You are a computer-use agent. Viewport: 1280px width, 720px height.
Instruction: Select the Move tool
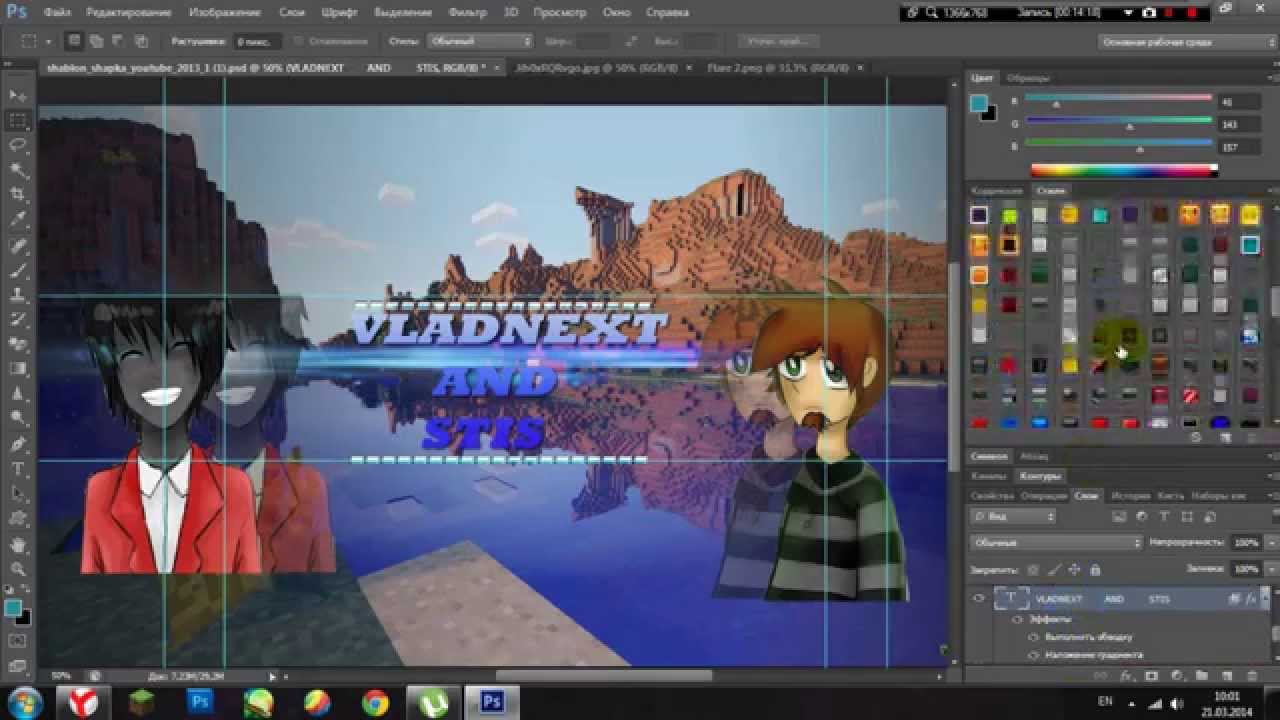click(x=18, y=95)
